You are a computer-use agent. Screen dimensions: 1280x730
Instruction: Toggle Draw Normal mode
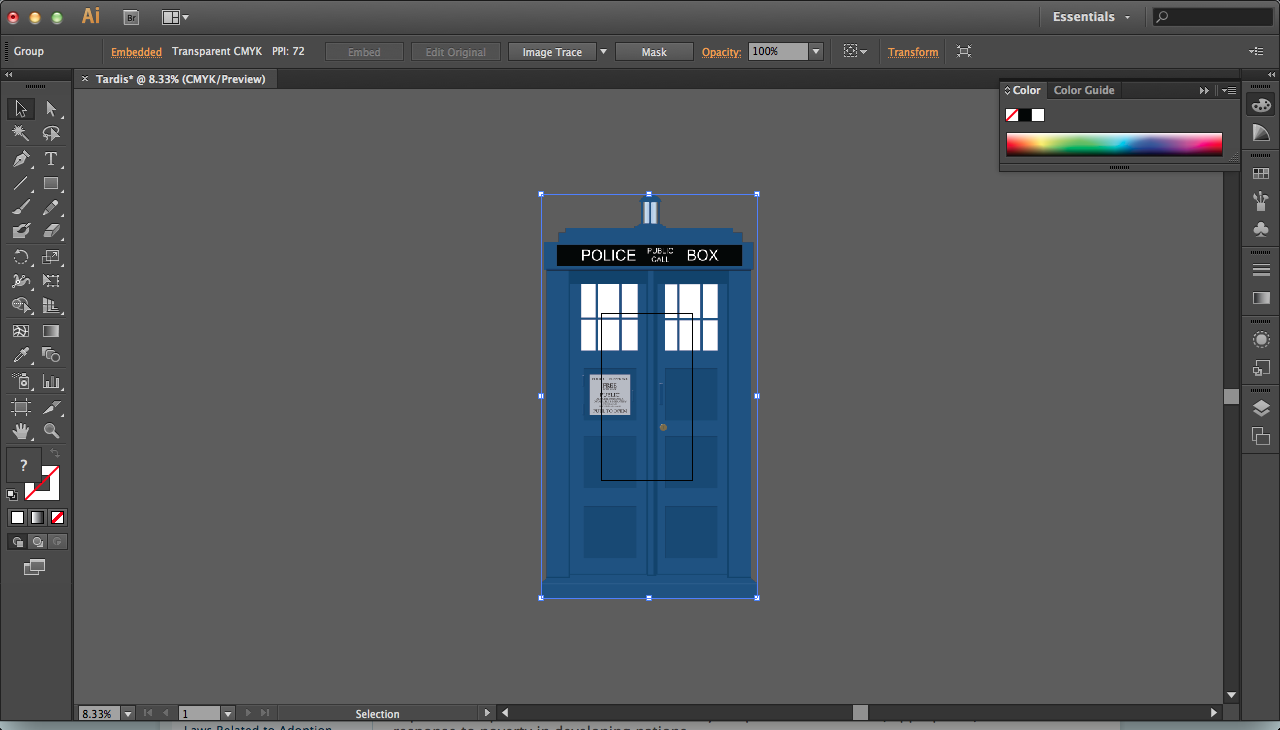point(17,541)
